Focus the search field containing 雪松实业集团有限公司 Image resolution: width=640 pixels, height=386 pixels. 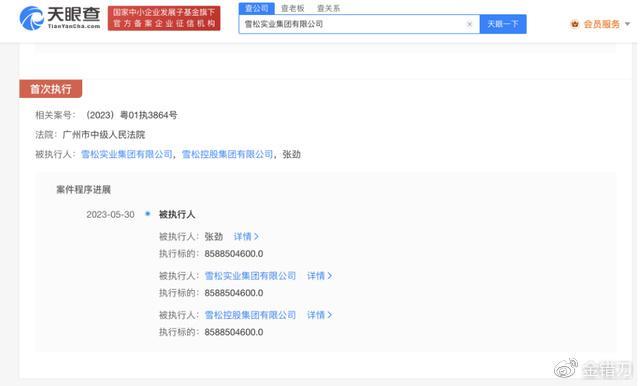(359, 24)
